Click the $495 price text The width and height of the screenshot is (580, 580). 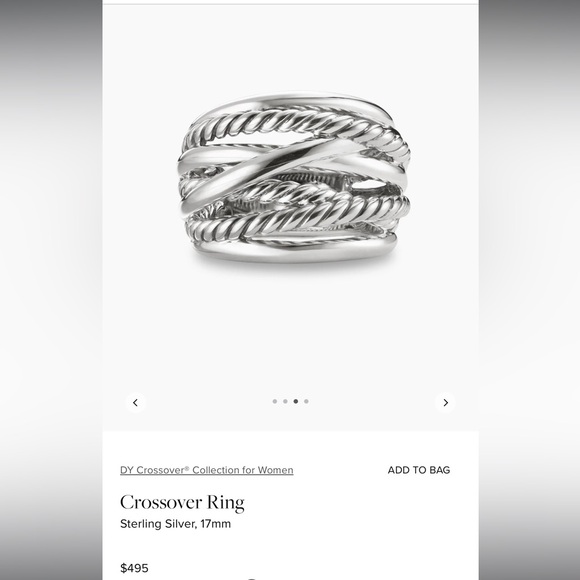(x=134, y=568)
